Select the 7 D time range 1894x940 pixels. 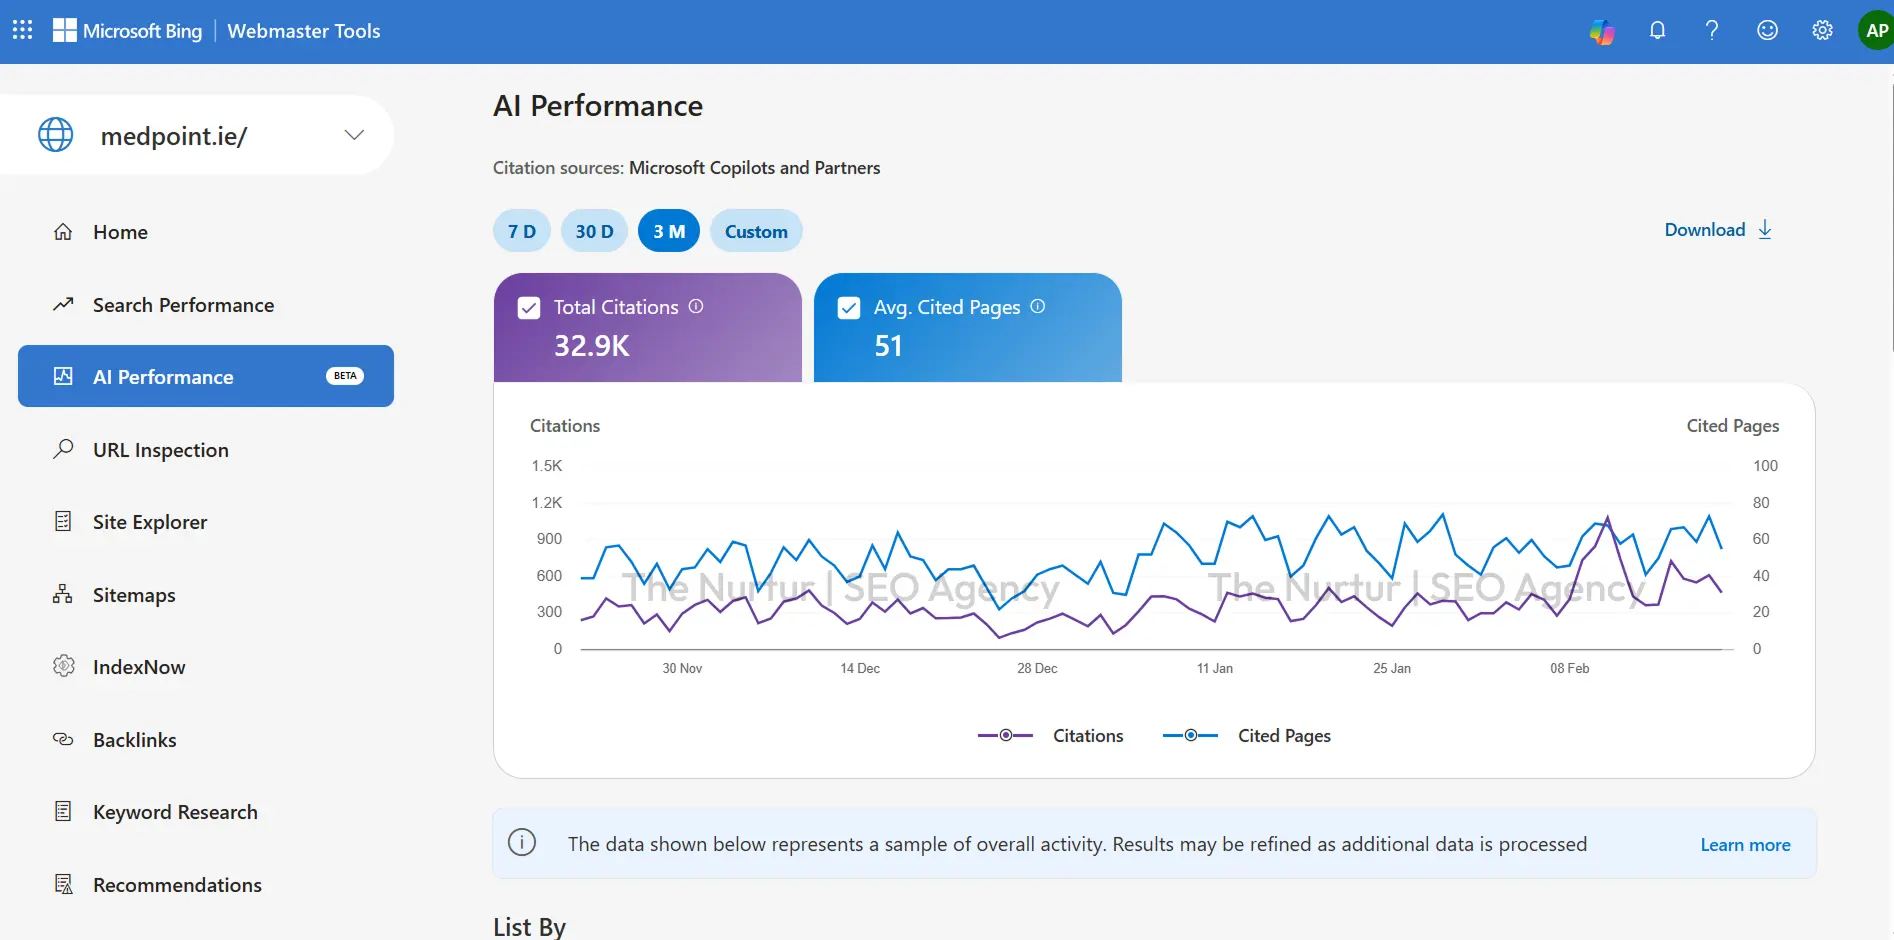click(521, 231)
